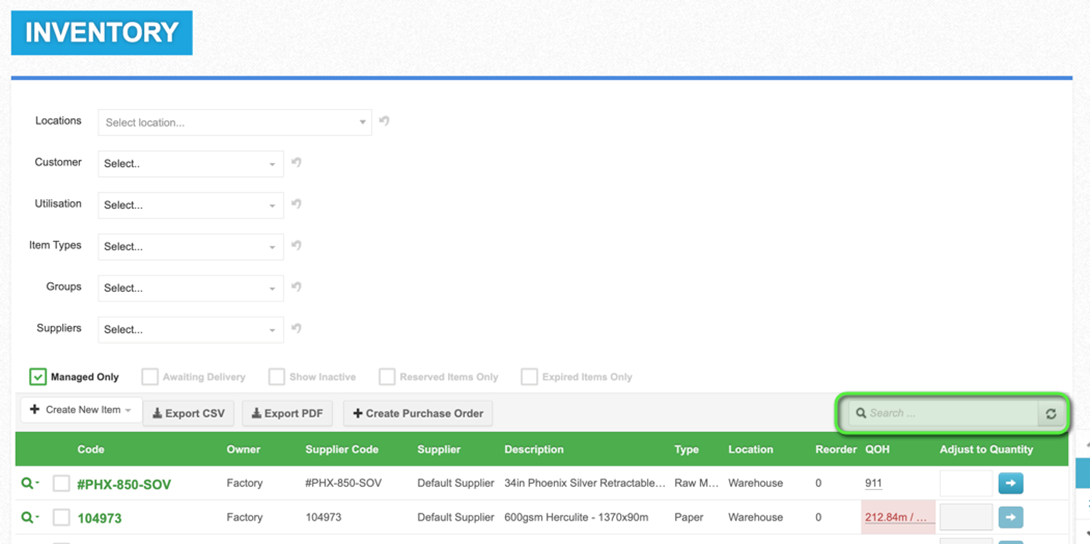The width and height of the screenshot is (1090, 544).
Task: Reset the Suppliers filter with its undo icon
Action: tap(296, 329)
